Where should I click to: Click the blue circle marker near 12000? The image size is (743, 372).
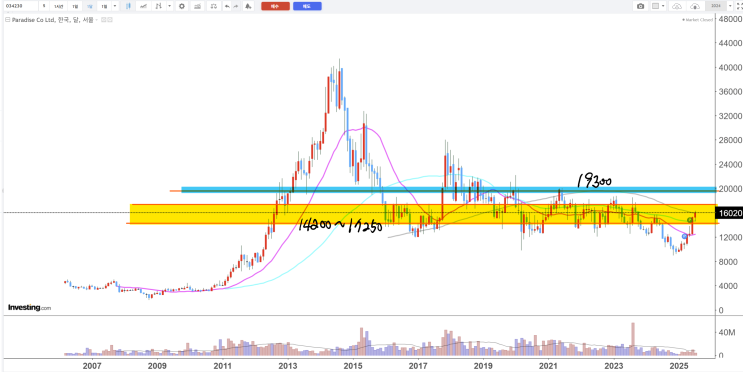pos(684,236)
